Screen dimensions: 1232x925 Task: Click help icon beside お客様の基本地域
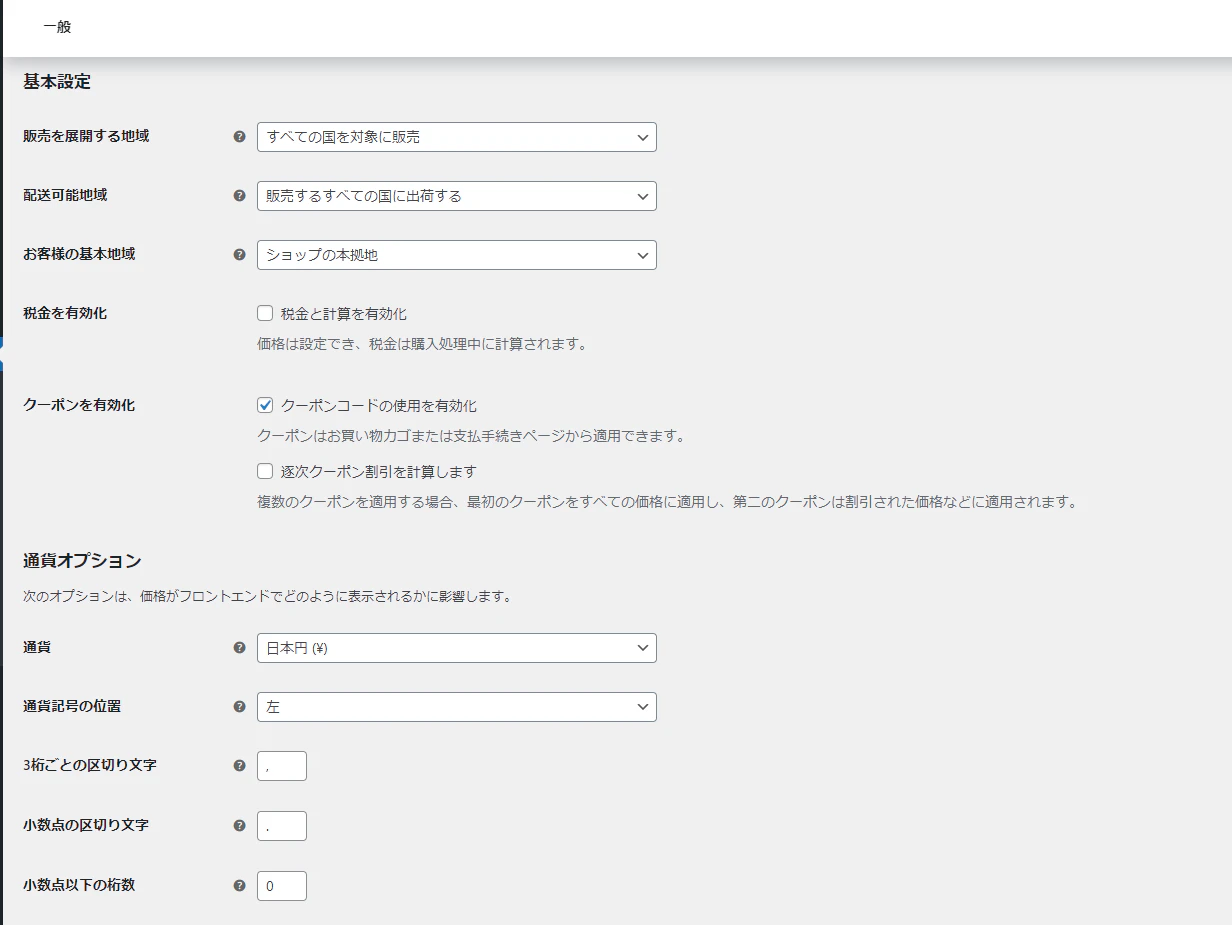pos(239,255)
